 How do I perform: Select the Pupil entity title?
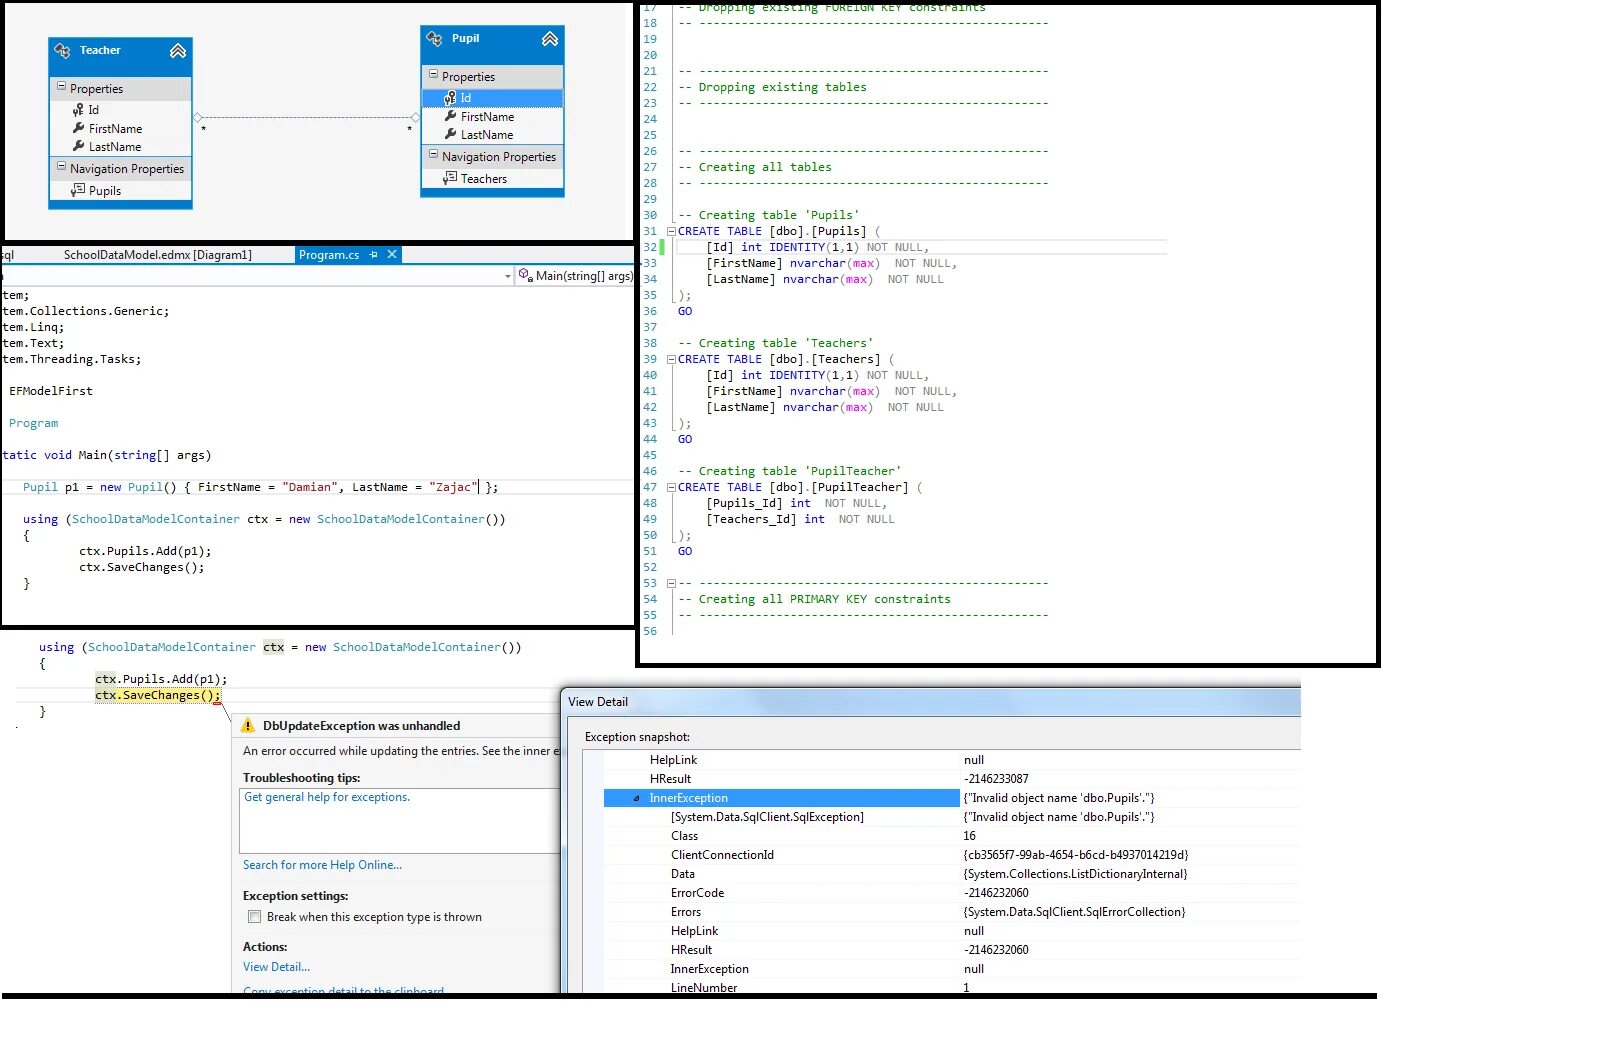point(465,38)
